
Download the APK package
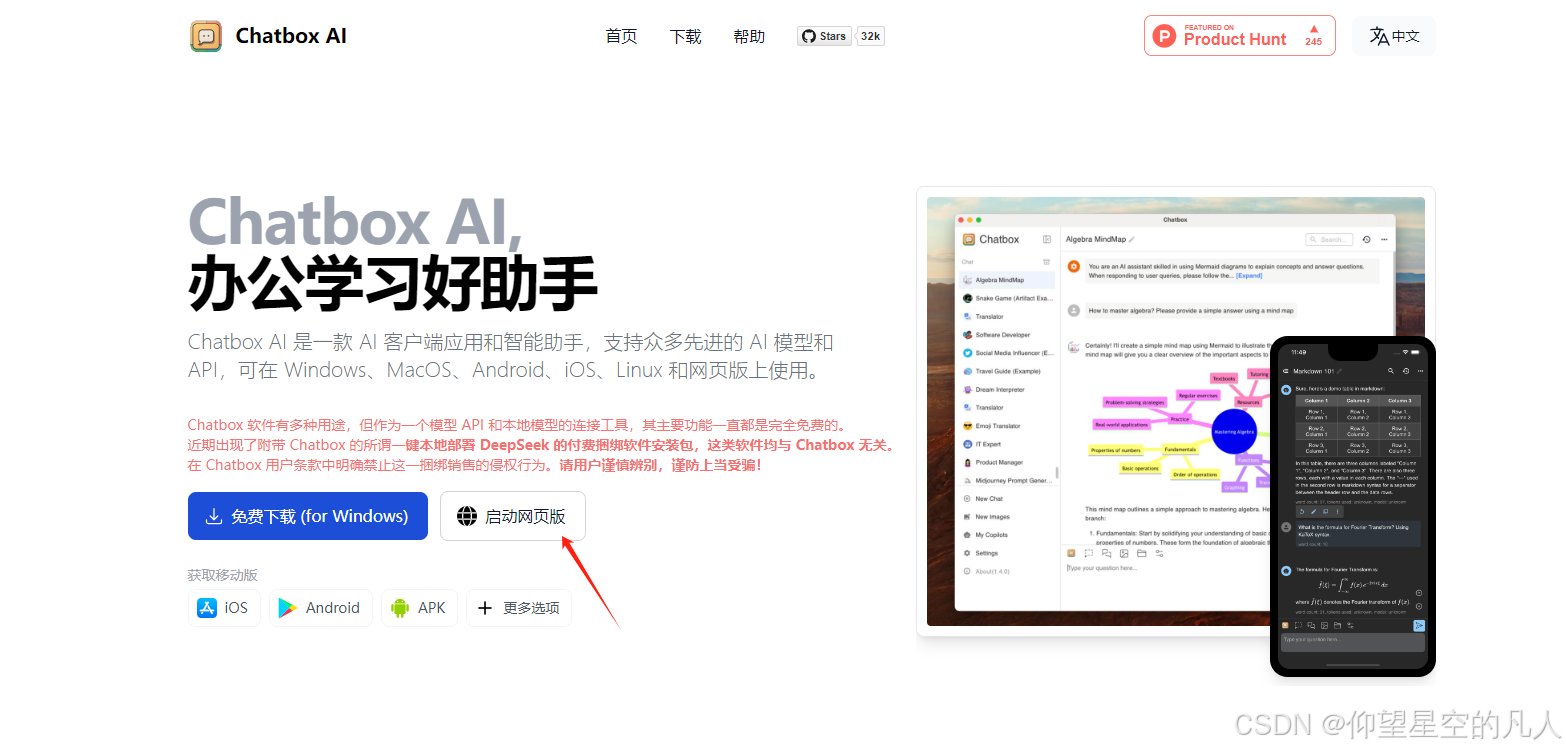click(x=419, y=608)
